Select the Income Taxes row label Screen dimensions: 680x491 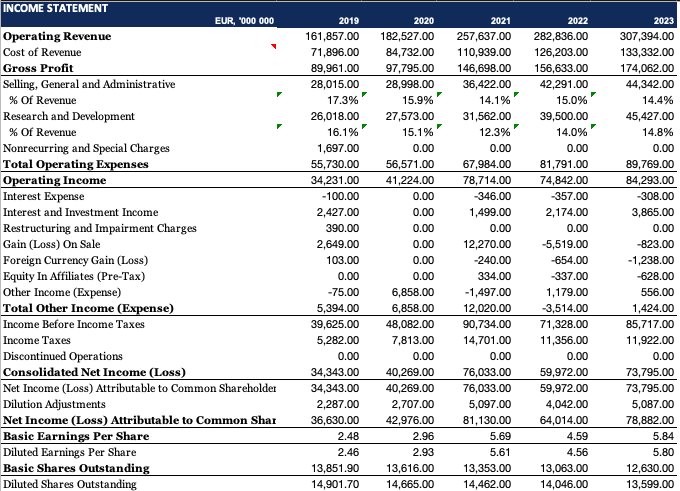(37, 341)
